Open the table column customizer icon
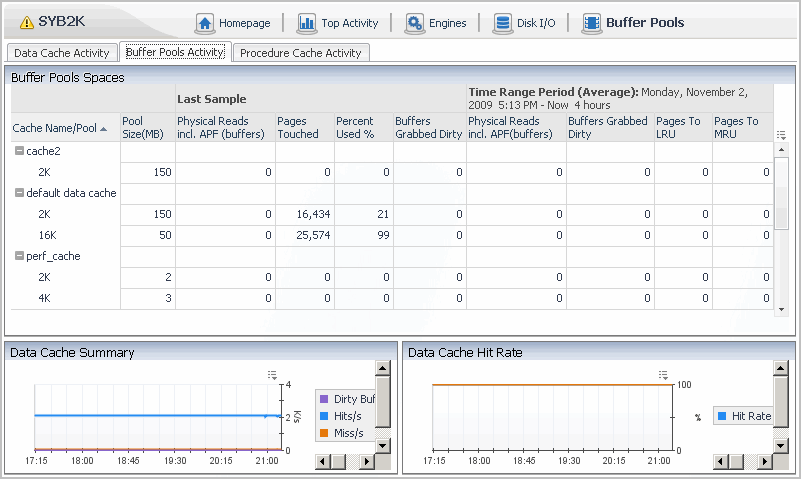The height and width of the screenshot is (479, 801). click(x=781, y=134)
